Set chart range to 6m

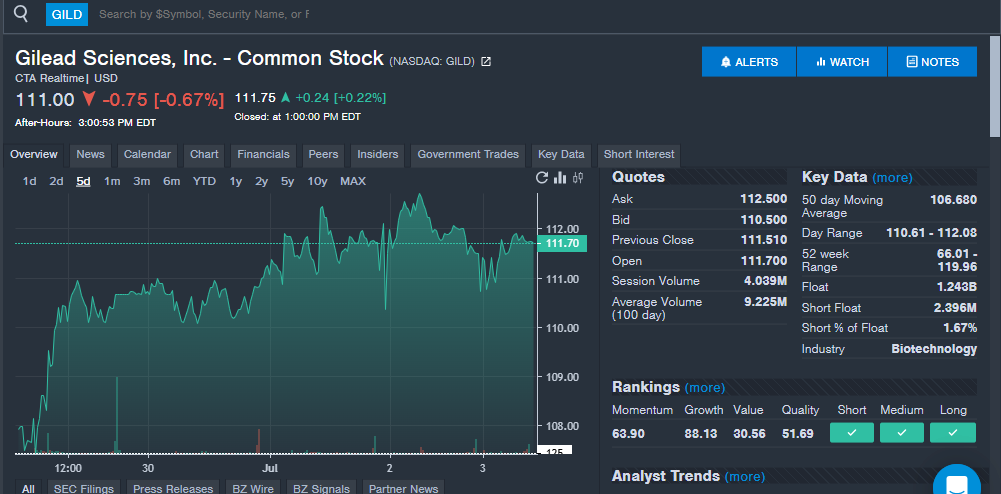pyautogui.click(x=171, y=181)
